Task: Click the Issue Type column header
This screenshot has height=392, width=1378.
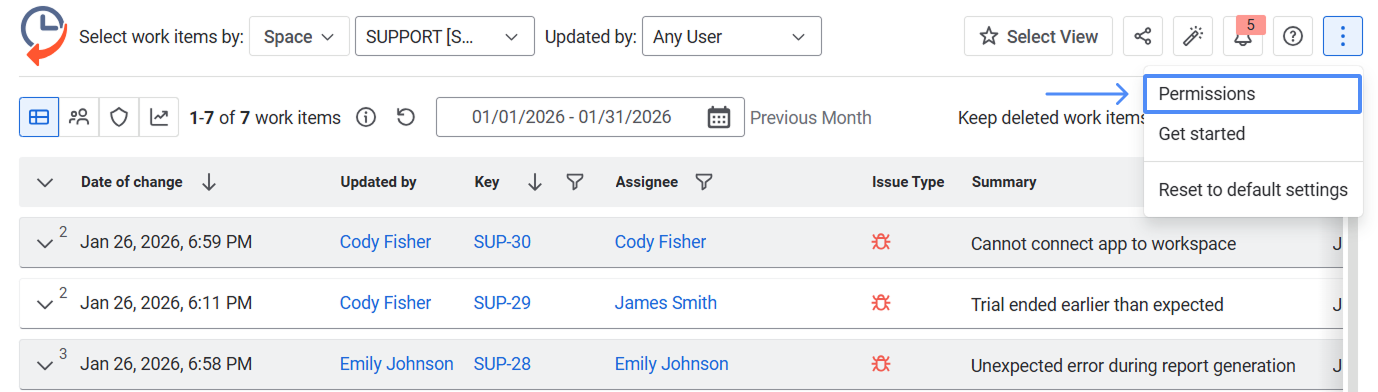Action: coord(908,182)
